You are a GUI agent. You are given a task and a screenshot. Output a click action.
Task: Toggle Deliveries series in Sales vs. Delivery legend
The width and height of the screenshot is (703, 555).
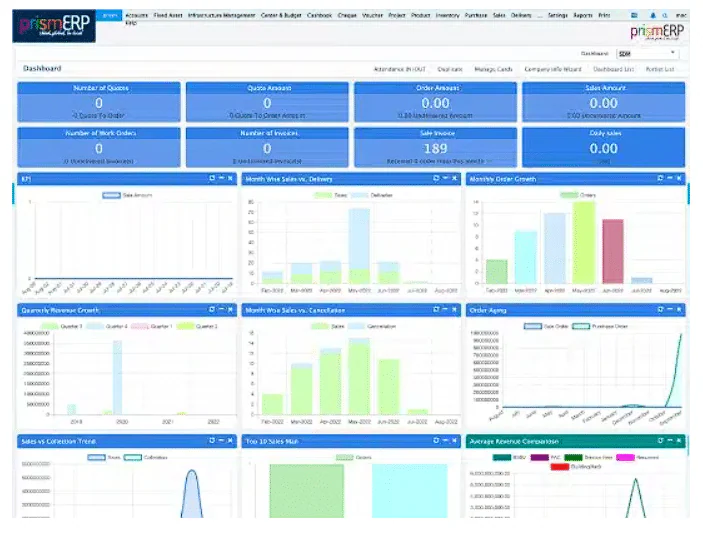tap(371, 195)
